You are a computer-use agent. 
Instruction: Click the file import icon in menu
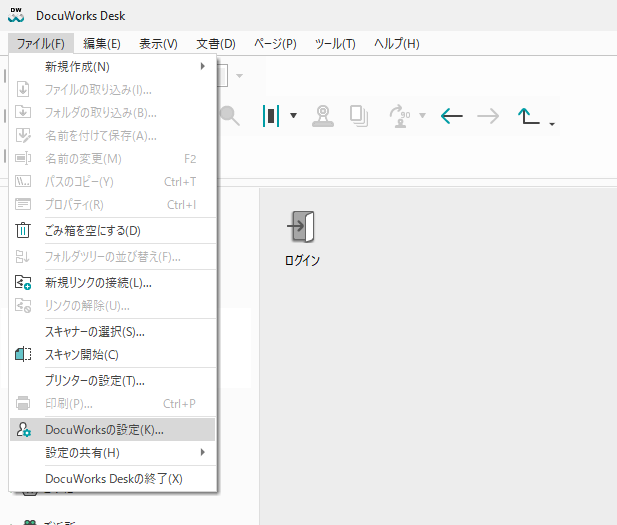pyautogui.click(x=23, y=89)
